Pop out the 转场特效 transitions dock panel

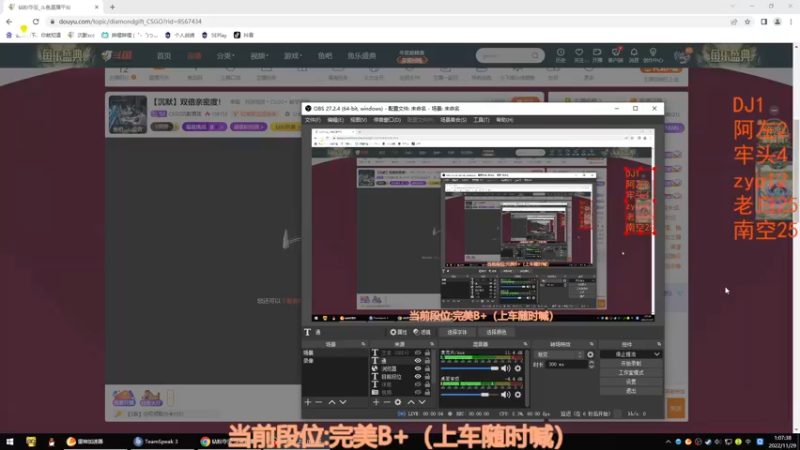click(592, 344)
